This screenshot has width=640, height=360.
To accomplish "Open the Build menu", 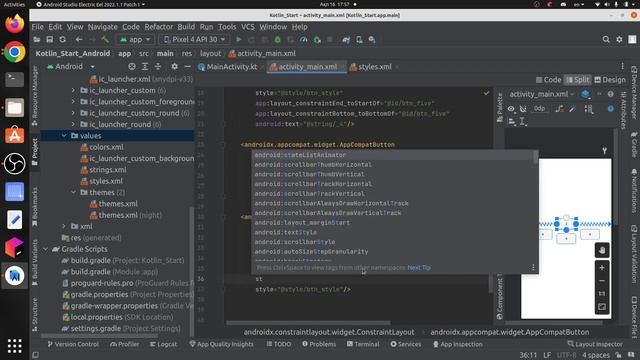I will click(x=186, y=27).
